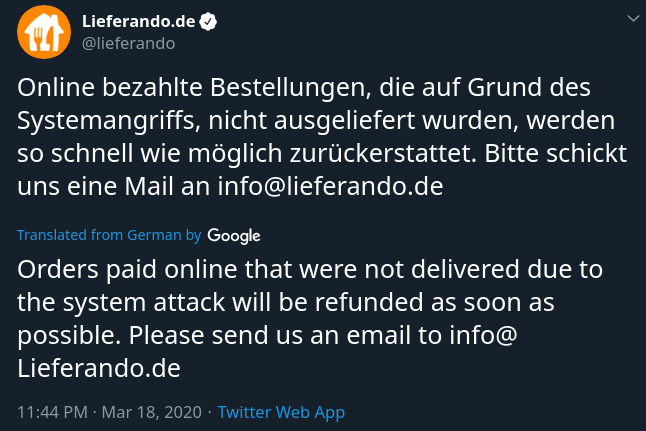Open the Lieferando orange house avatar

pyautogui.click(x=44, y=32)
